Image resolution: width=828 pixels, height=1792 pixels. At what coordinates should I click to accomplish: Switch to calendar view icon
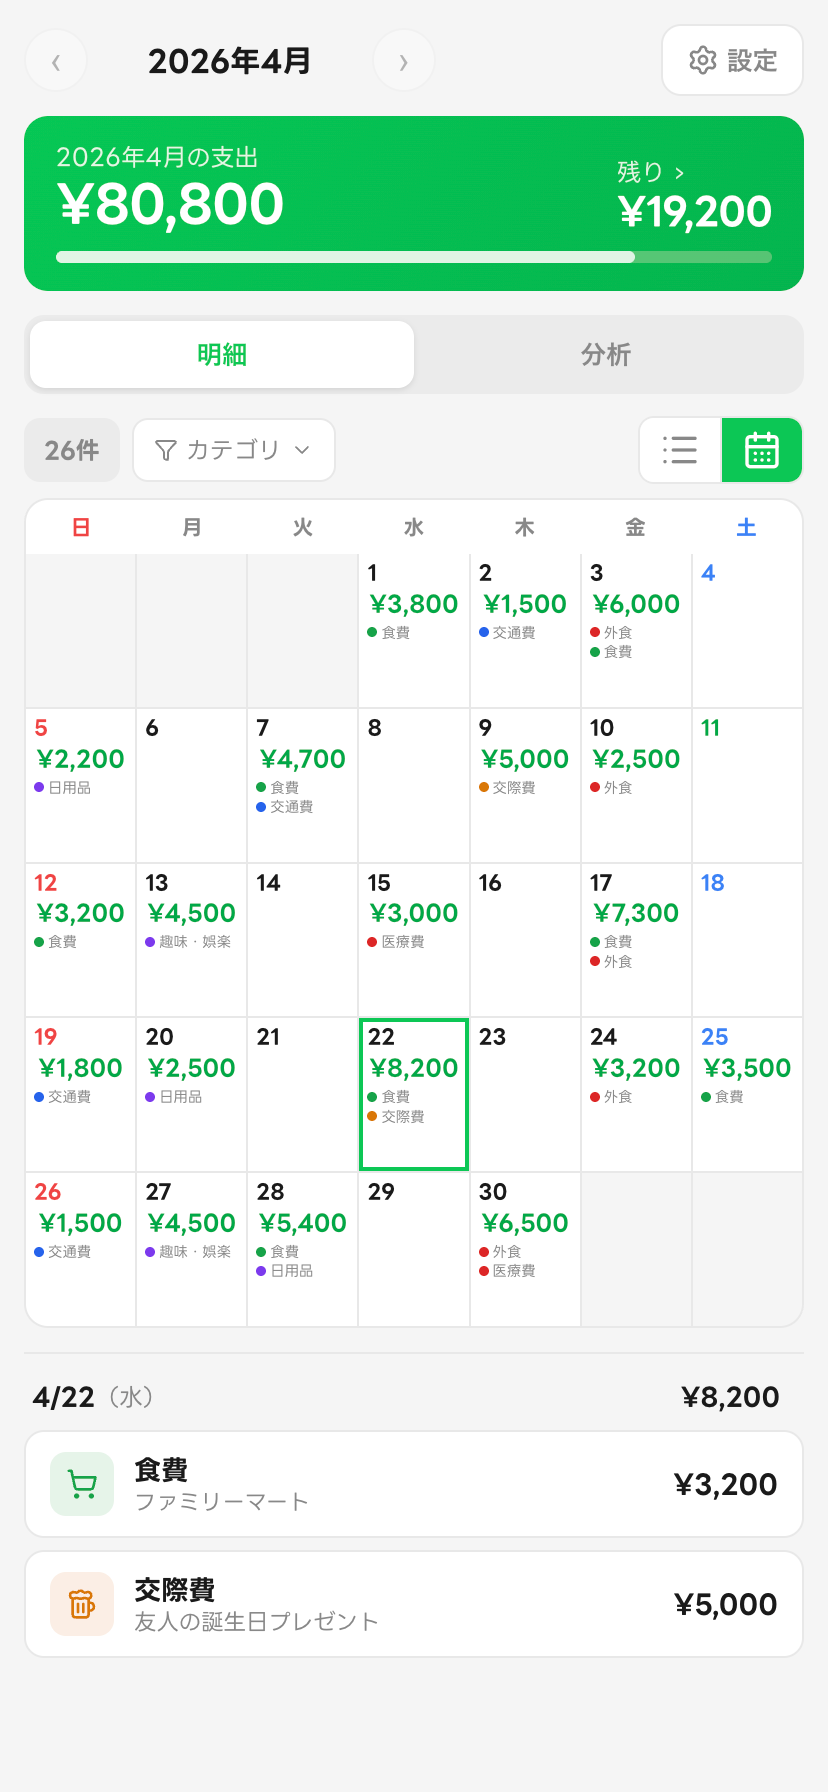click(x=762, y=450)
